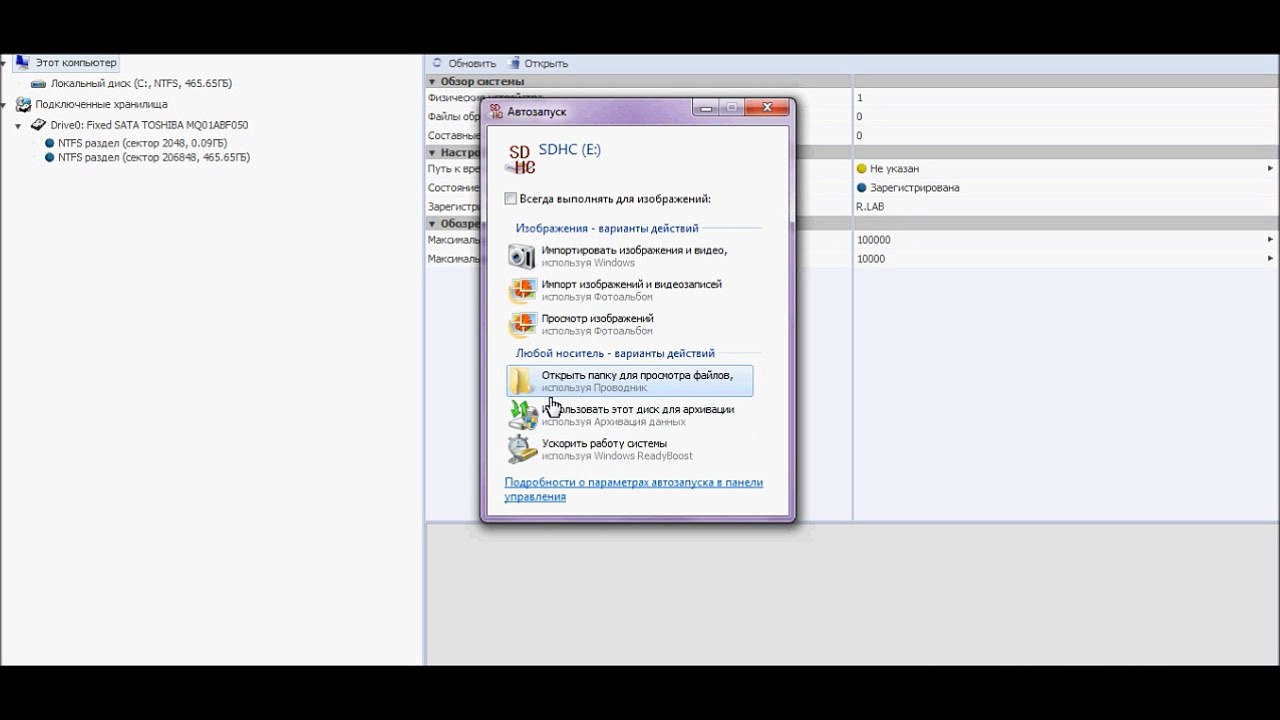Click the yellow 'Не указан' status dot
This screenshot has height=720, width=1280.
tap(862, 169)
